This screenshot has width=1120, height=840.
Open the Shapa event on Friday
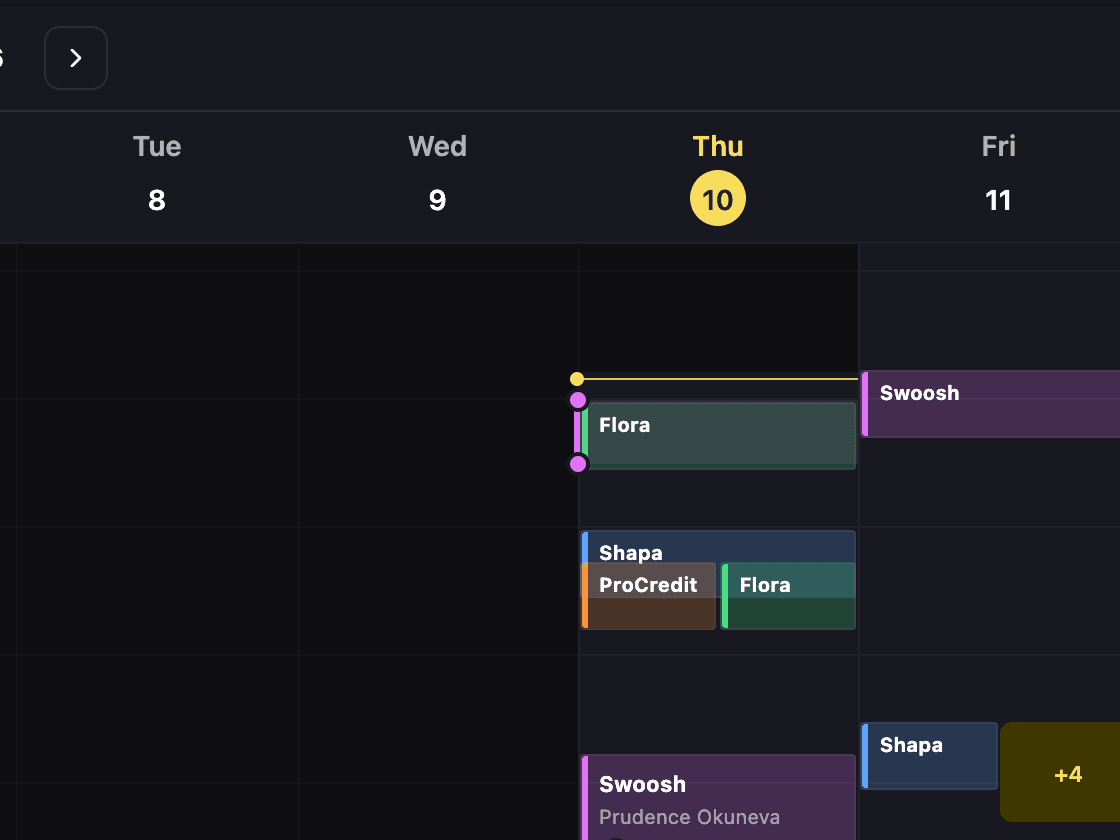click(929, 756)
